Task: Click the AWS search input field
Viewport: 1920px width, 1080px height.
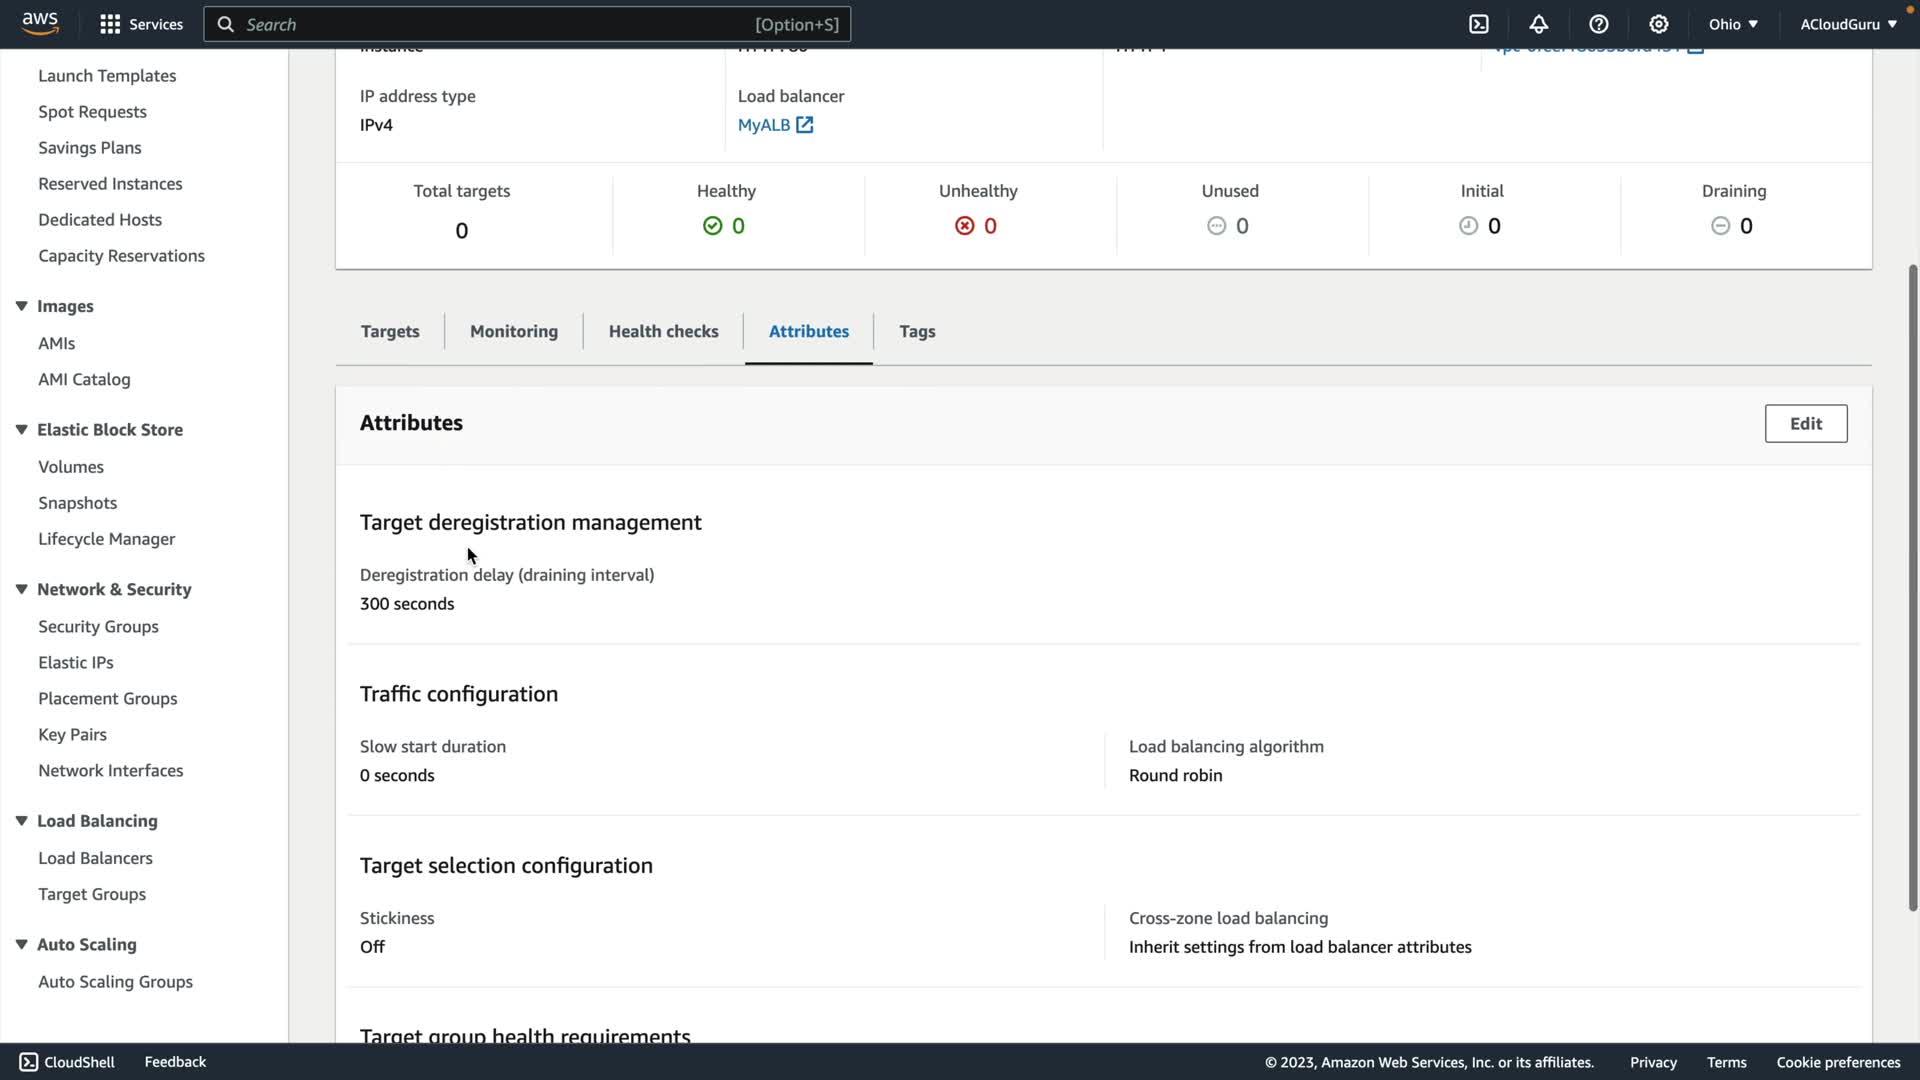Action: pos(500,24)
